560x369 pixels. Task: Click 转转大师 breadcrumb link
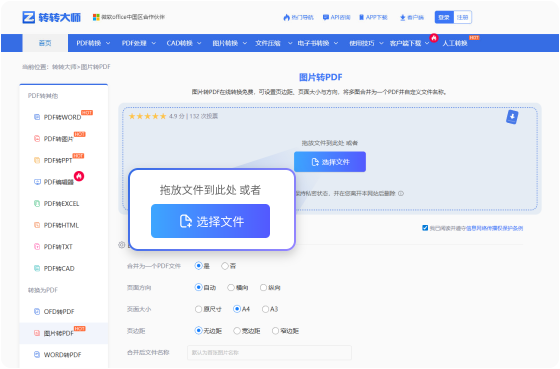(x=64, y=67)
